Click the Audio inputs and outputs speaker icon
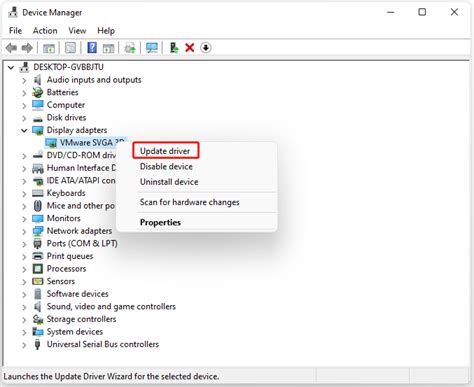The height and width of the screenshot is (387, 474). tap(38, 80)
